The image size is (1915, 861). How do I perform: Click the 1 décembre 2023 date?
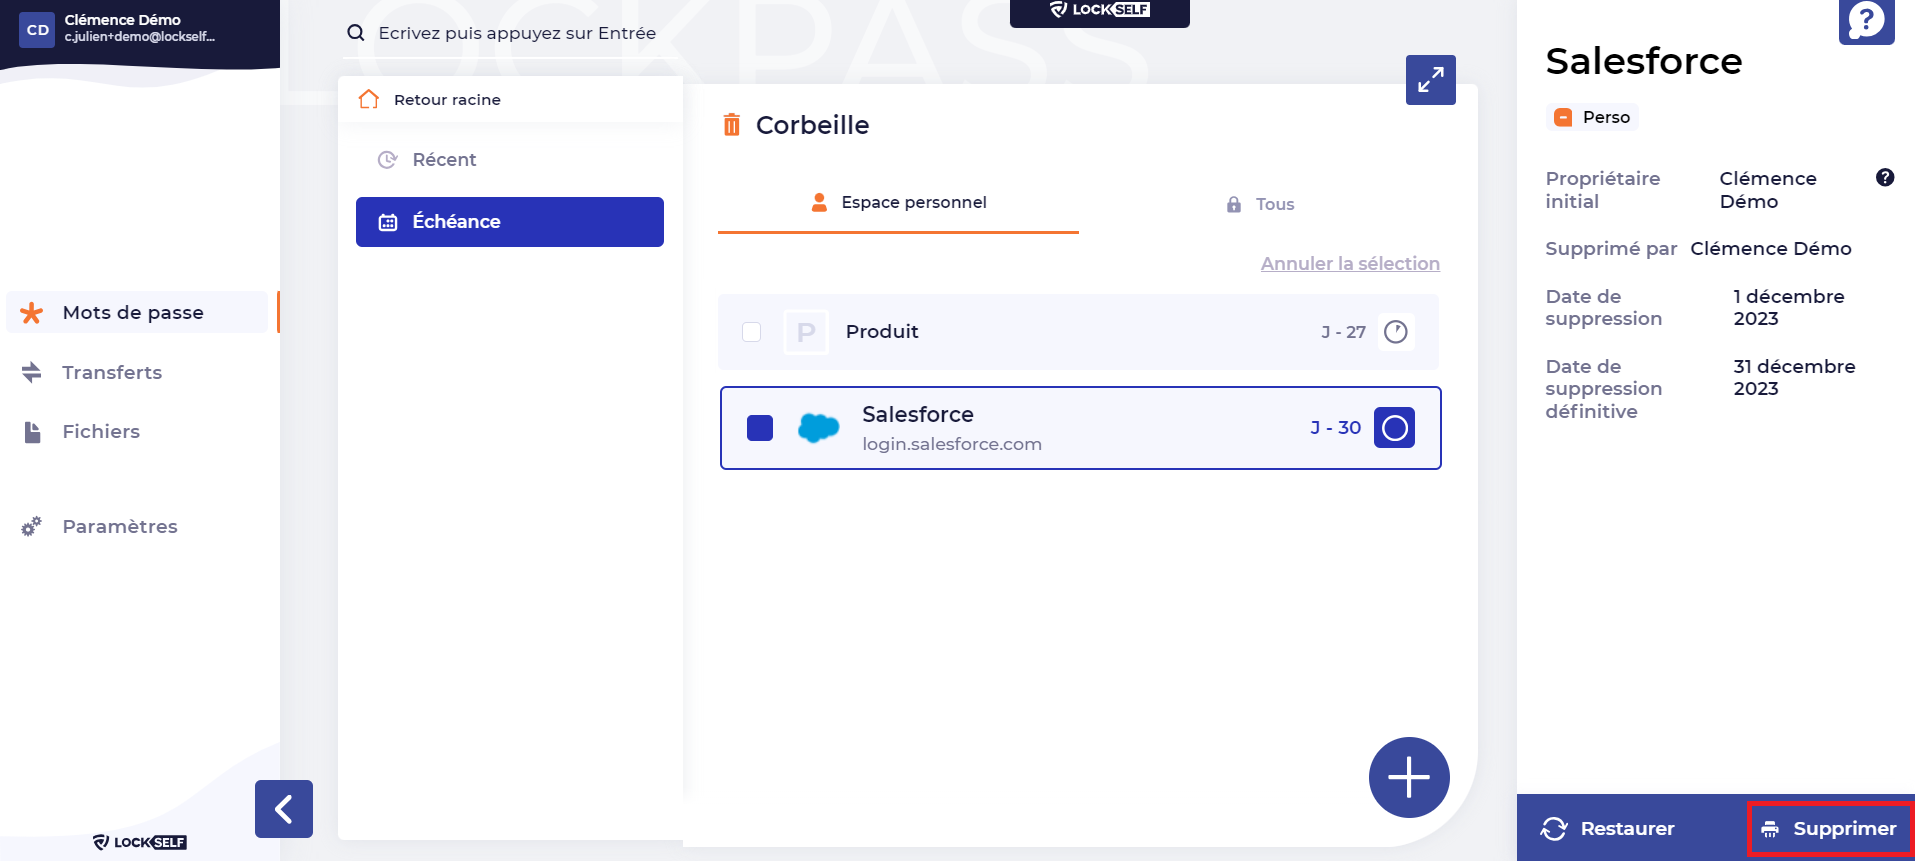tap(1789, 308)
